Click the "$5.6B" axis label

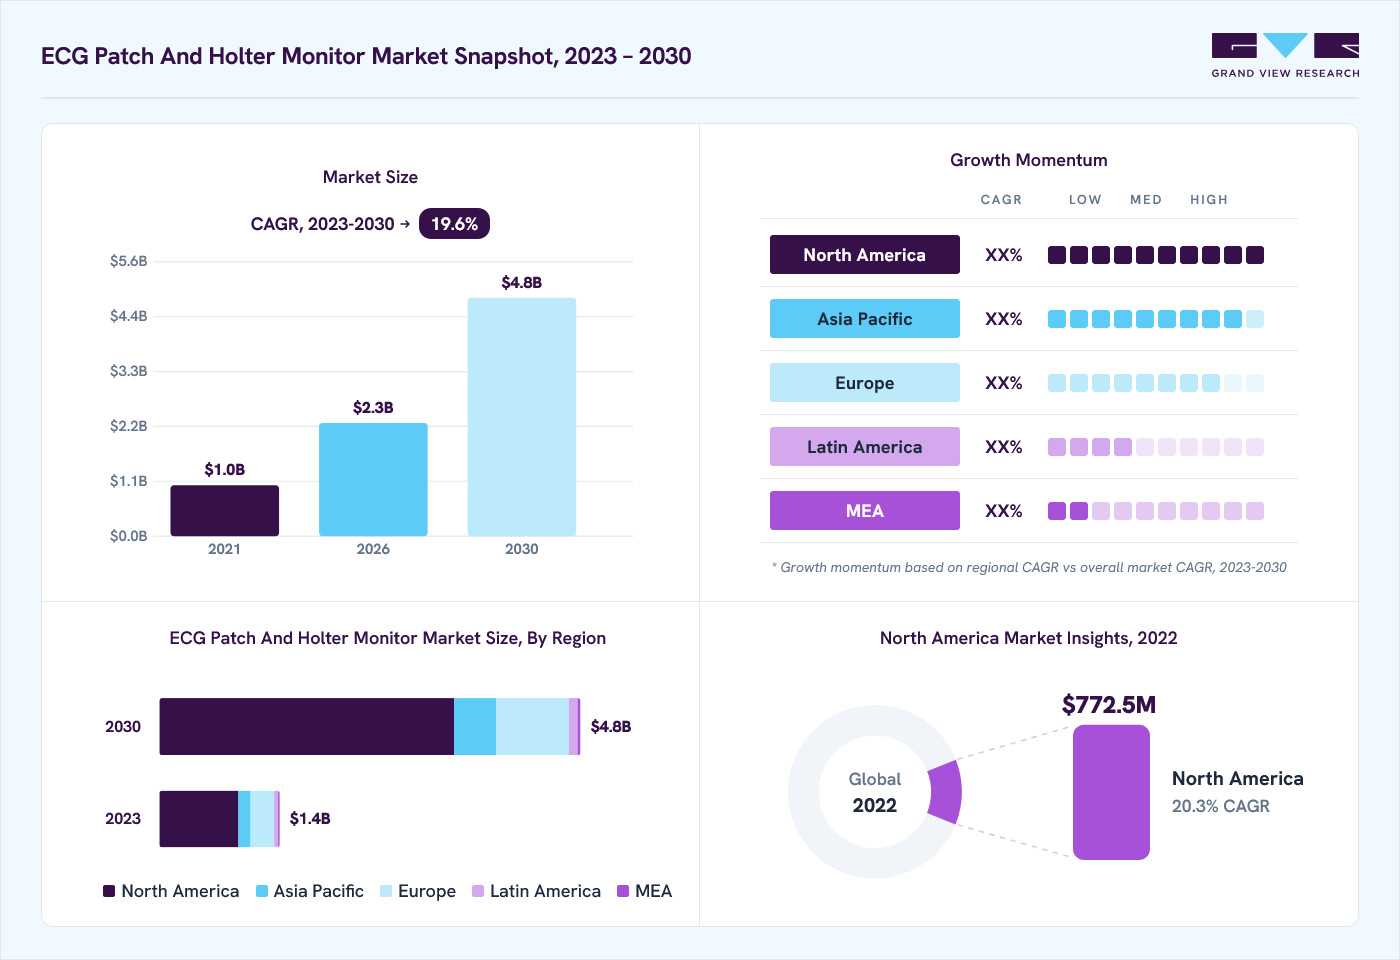129,261
